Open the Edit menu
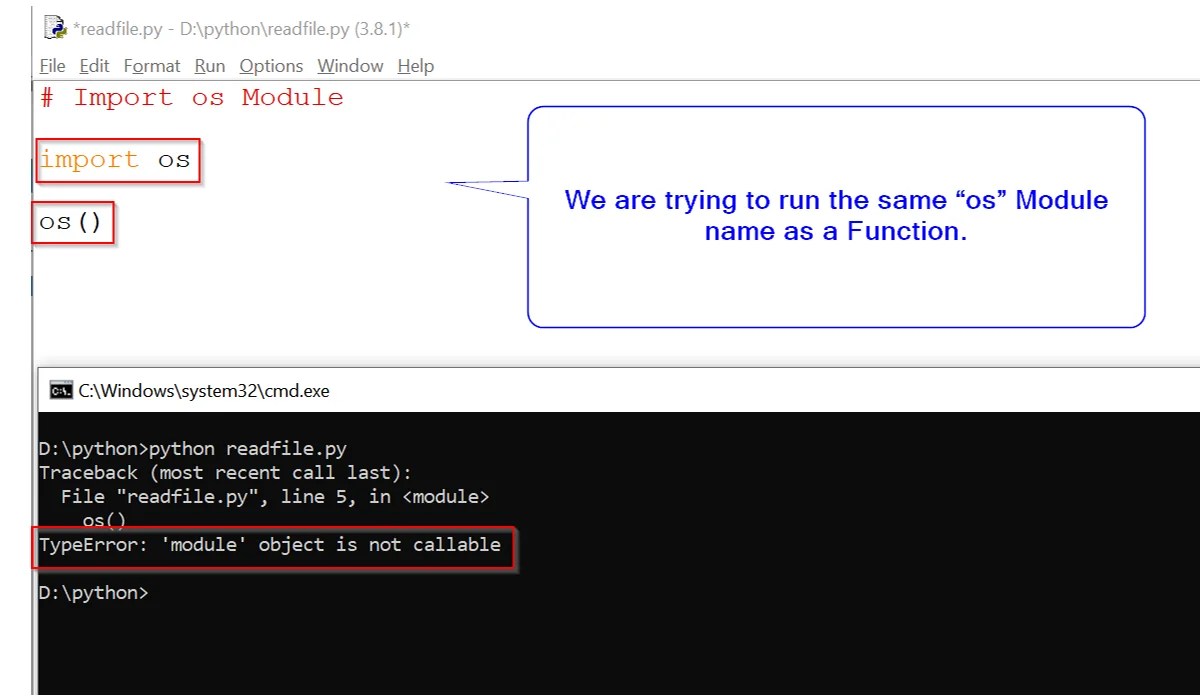 pos(93,66)
